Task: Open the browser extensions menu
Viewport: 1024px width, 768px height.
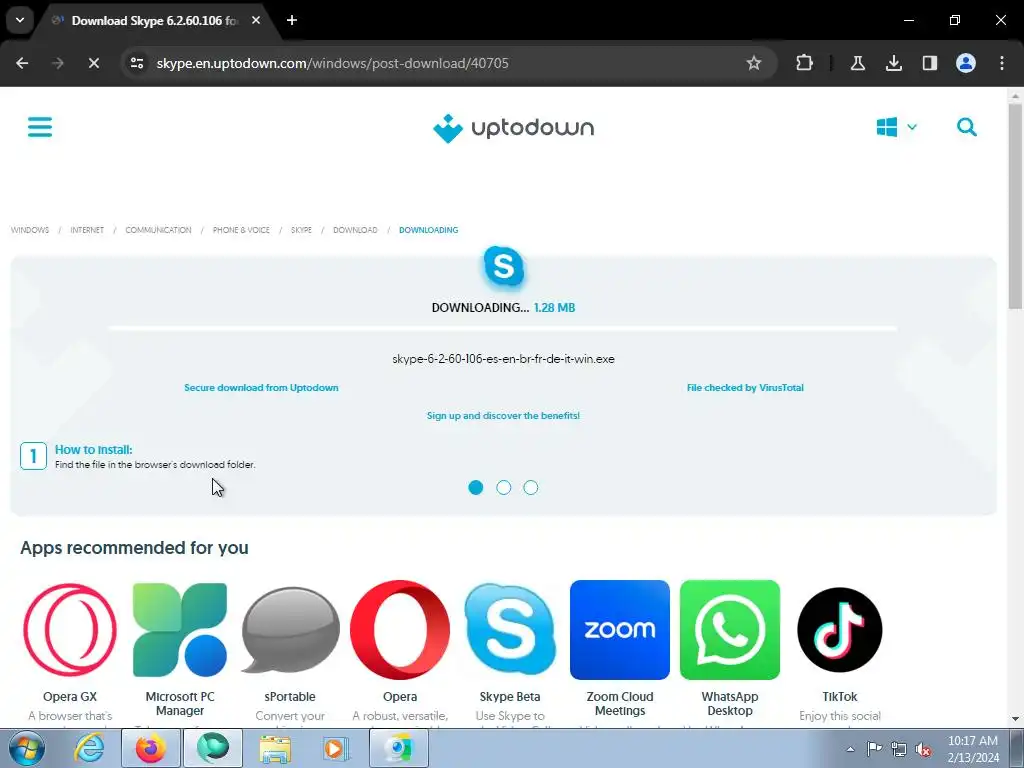Action: pyautogui.click(x=804, y=63)
